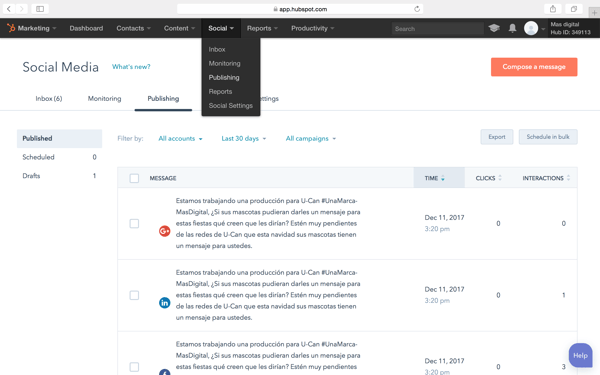Open the LinkedIn message text
The width and height of the screenshot is (600, 375).
click(x=268, y=295)
